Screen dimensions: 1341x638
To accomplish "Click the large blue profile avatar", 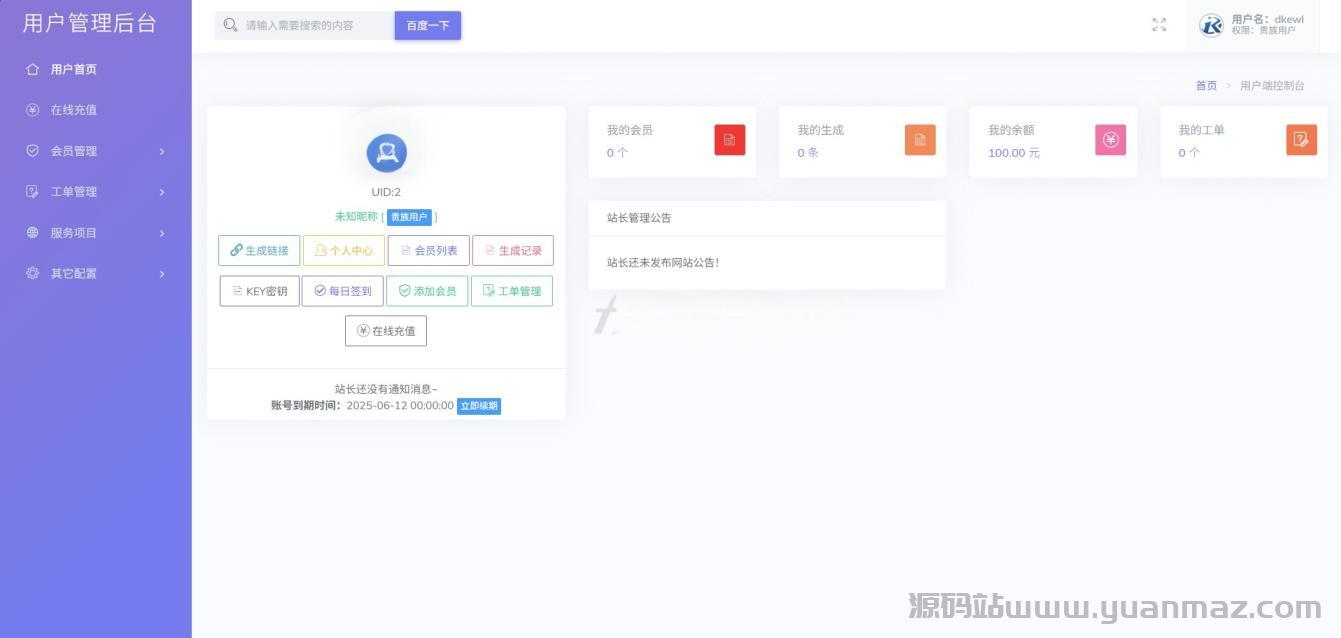I will tap(386, 152).
